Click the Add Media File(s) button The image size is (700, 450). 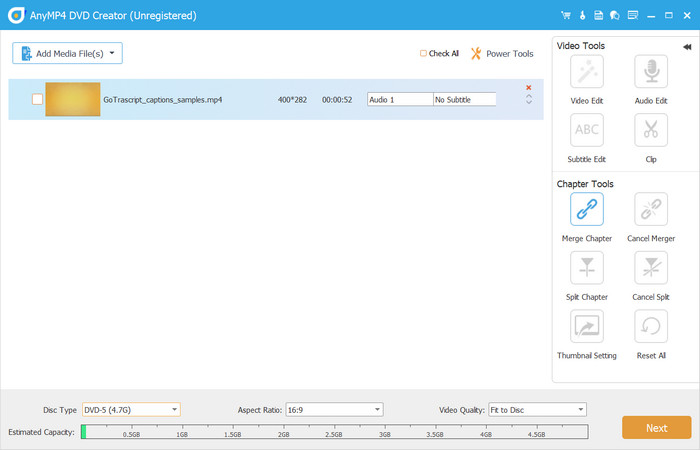tap(67, 53)
